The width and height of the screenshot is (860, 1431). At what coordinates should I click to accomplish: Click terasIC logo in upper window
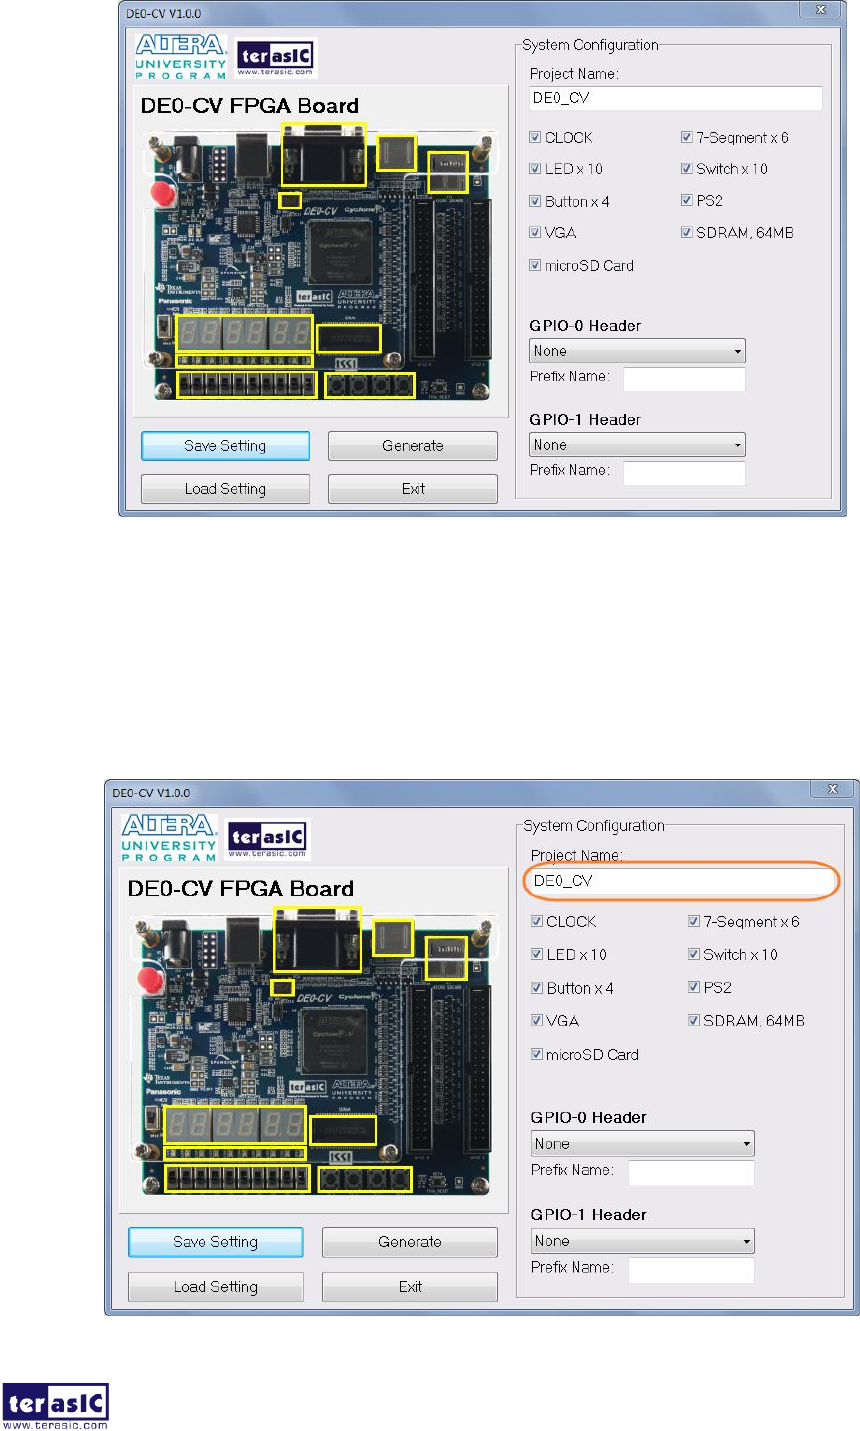[x=276, y=58]
